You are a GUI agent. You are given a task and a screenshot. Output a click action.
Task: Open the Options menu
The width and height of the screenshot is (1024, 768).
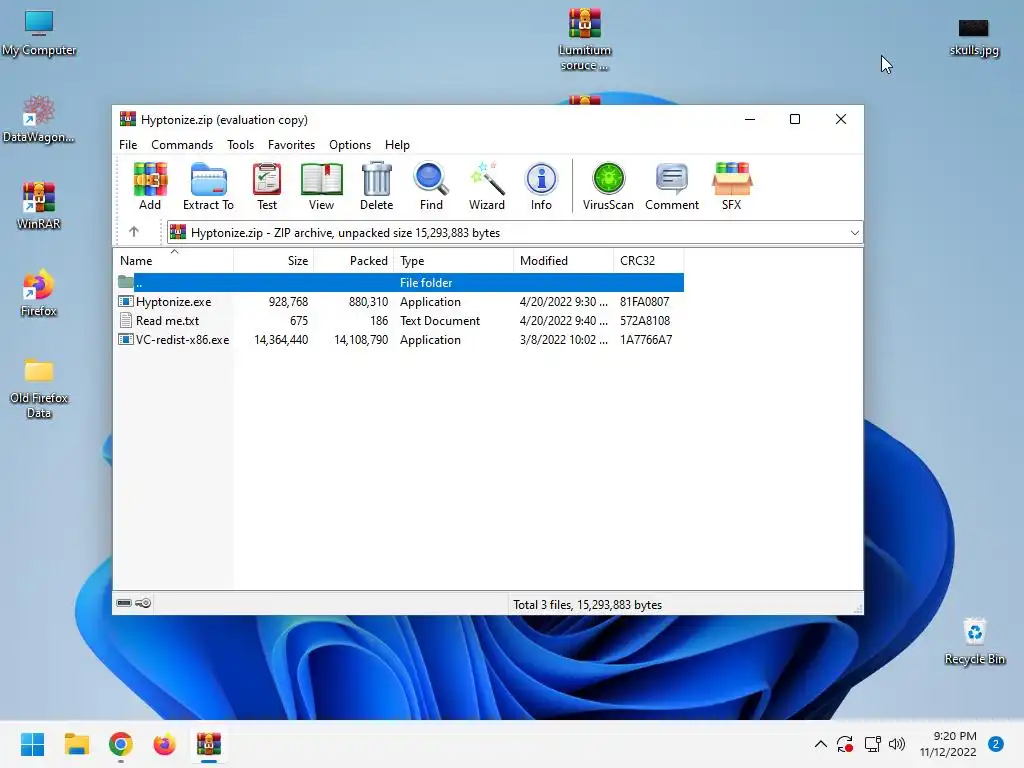pos(350,145)
